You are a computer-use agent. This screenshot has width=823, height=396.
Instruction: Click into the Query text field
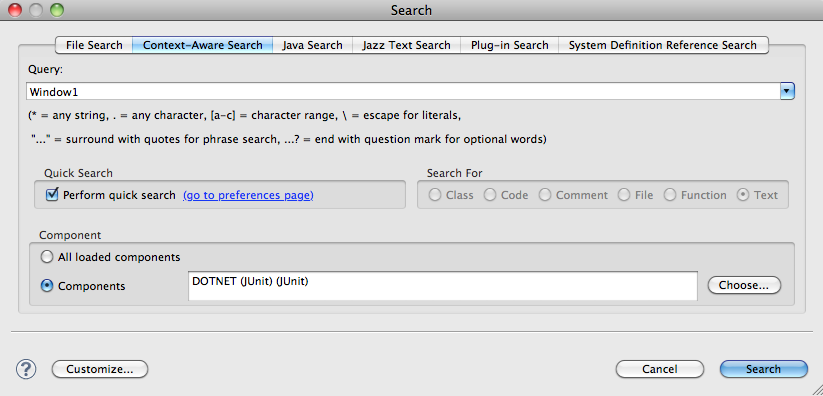pos(403,91)
